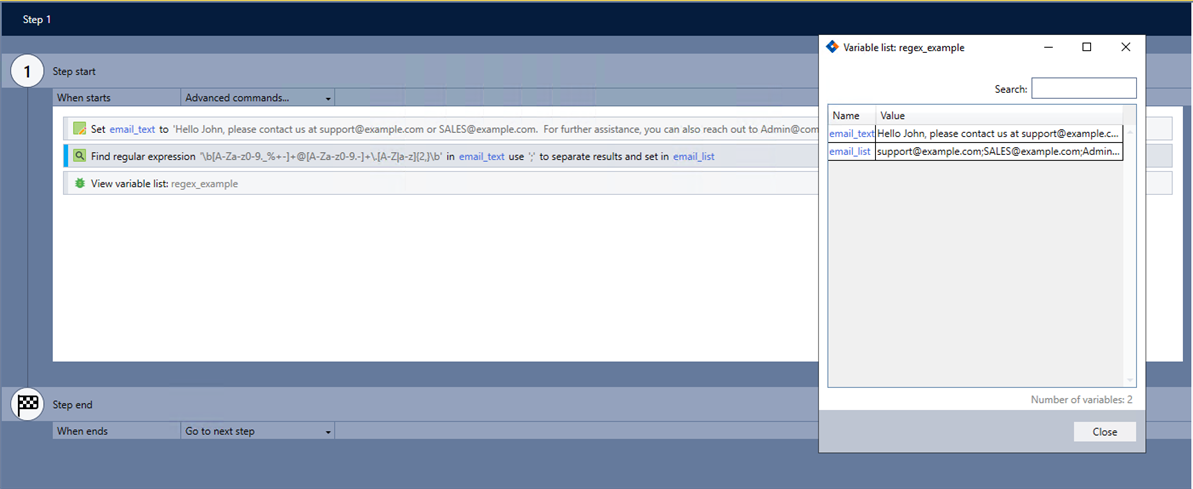Select the email_text variable name cell
The height and width of the screenshot is (489, 1193).
point(852,133)
